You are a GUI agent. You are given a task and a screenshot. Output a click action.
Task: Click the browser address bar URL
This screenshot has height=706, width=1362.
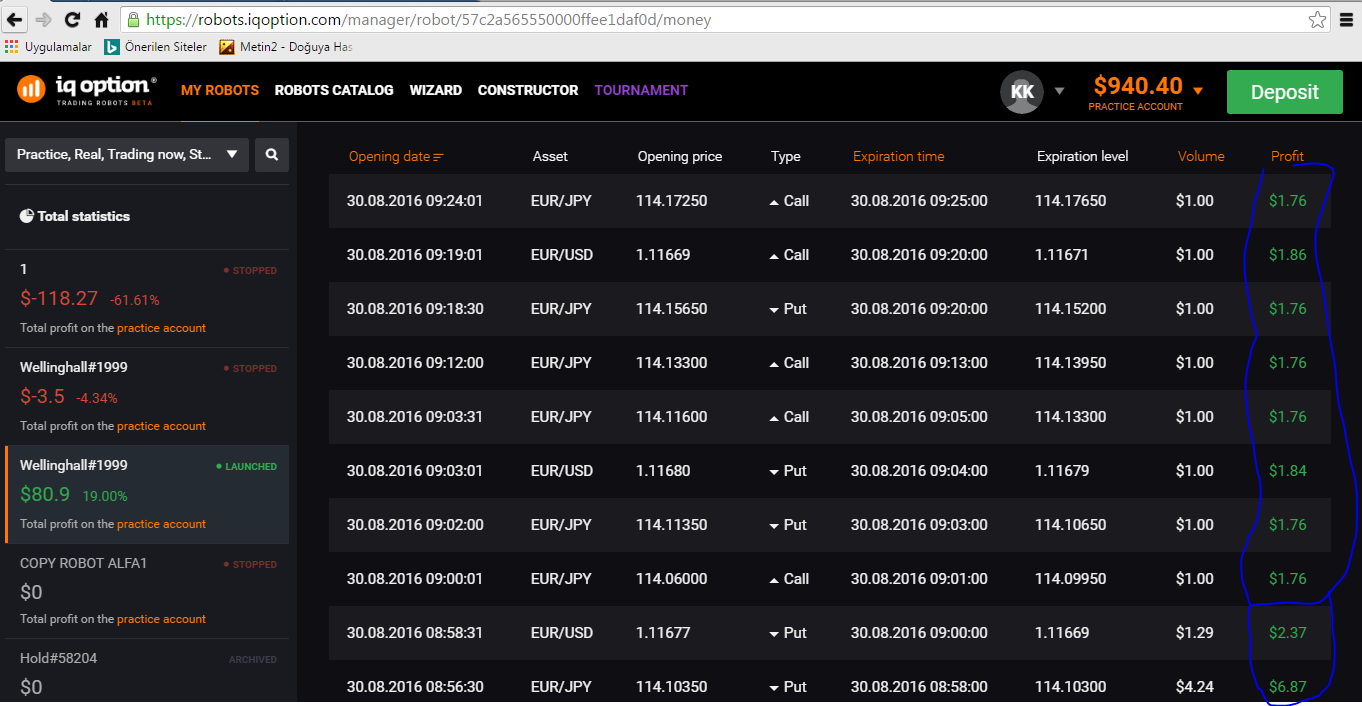pos(429,20)
